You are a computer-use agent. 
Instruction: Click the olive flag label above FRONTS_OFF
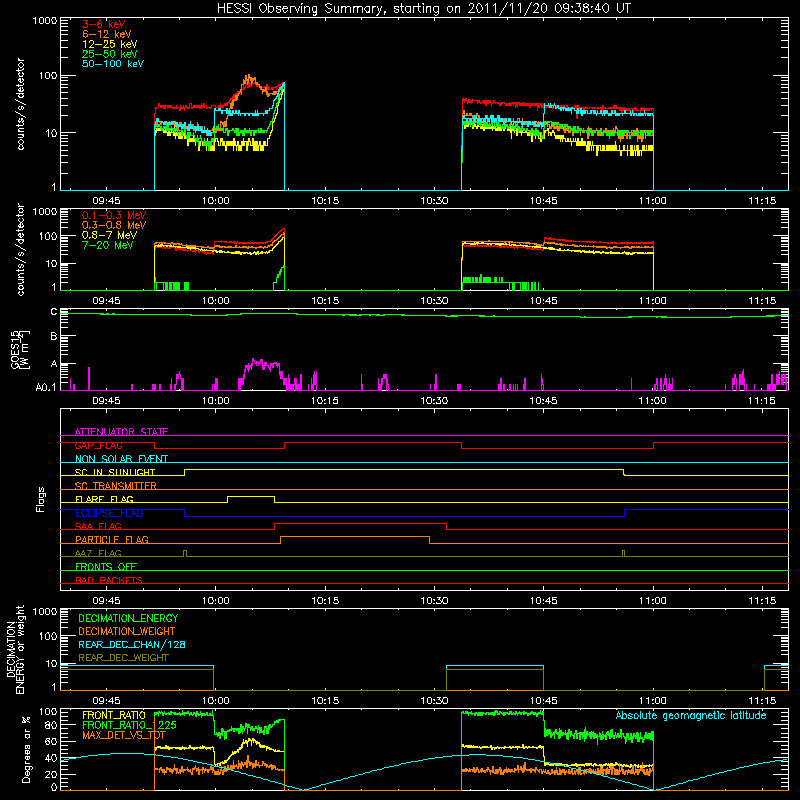[x=98, y=553]
